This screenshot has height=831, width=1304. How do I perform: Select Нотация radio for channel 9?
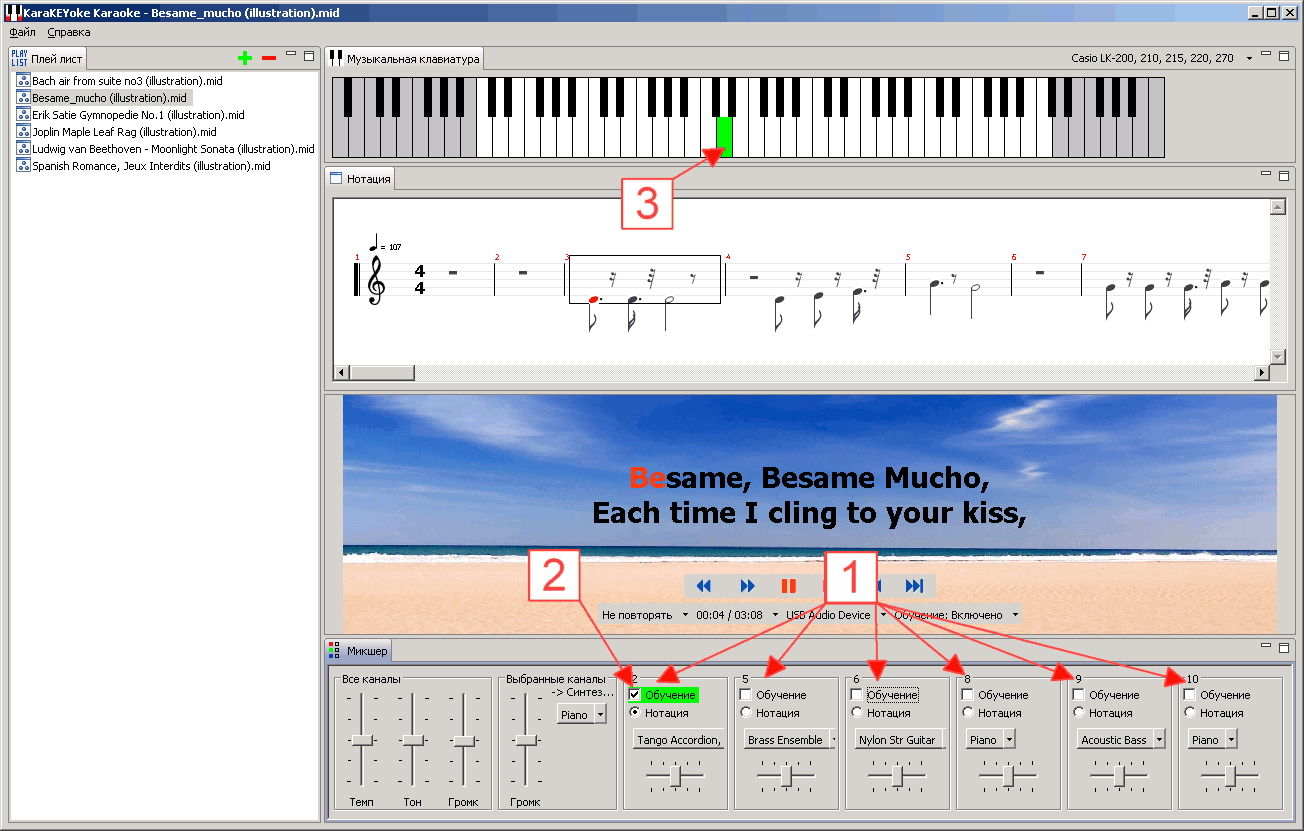click(x=1078, y=713)
